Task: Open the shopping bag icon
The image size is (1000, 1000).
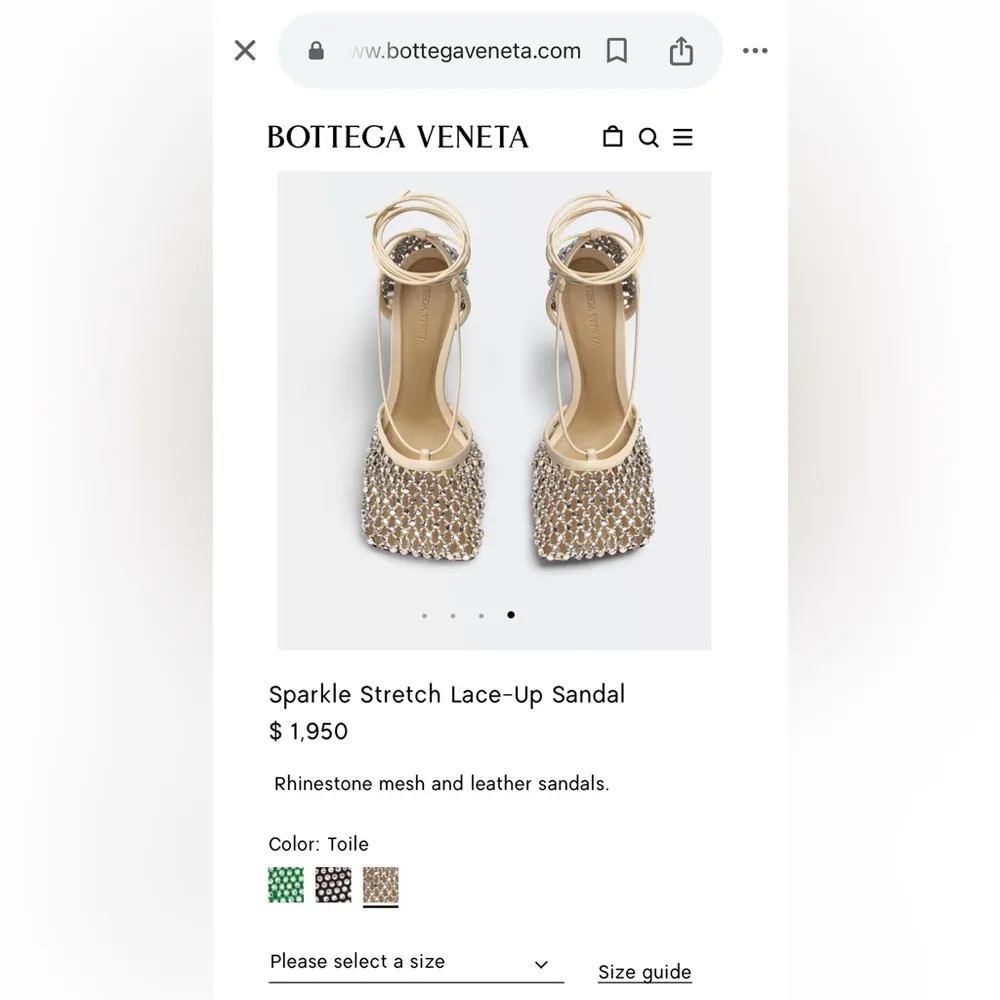Action: click(612, 136)
